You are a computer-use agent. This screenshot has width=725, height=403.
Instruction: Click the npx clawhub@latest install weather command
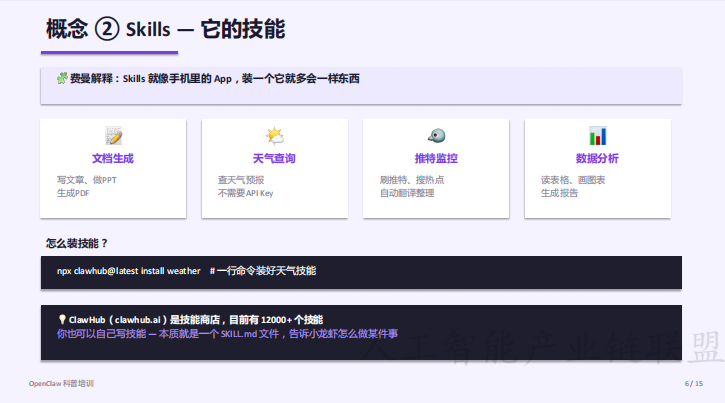pos(128,271)
